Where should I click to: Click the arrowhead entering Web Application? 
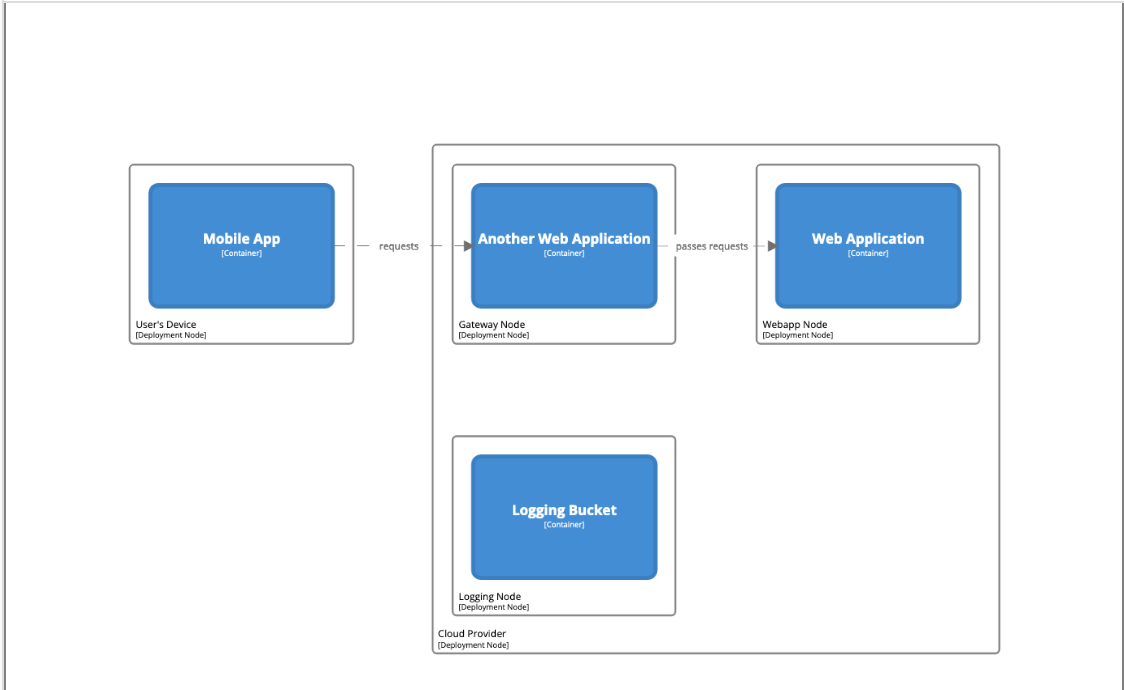[770, 246]
